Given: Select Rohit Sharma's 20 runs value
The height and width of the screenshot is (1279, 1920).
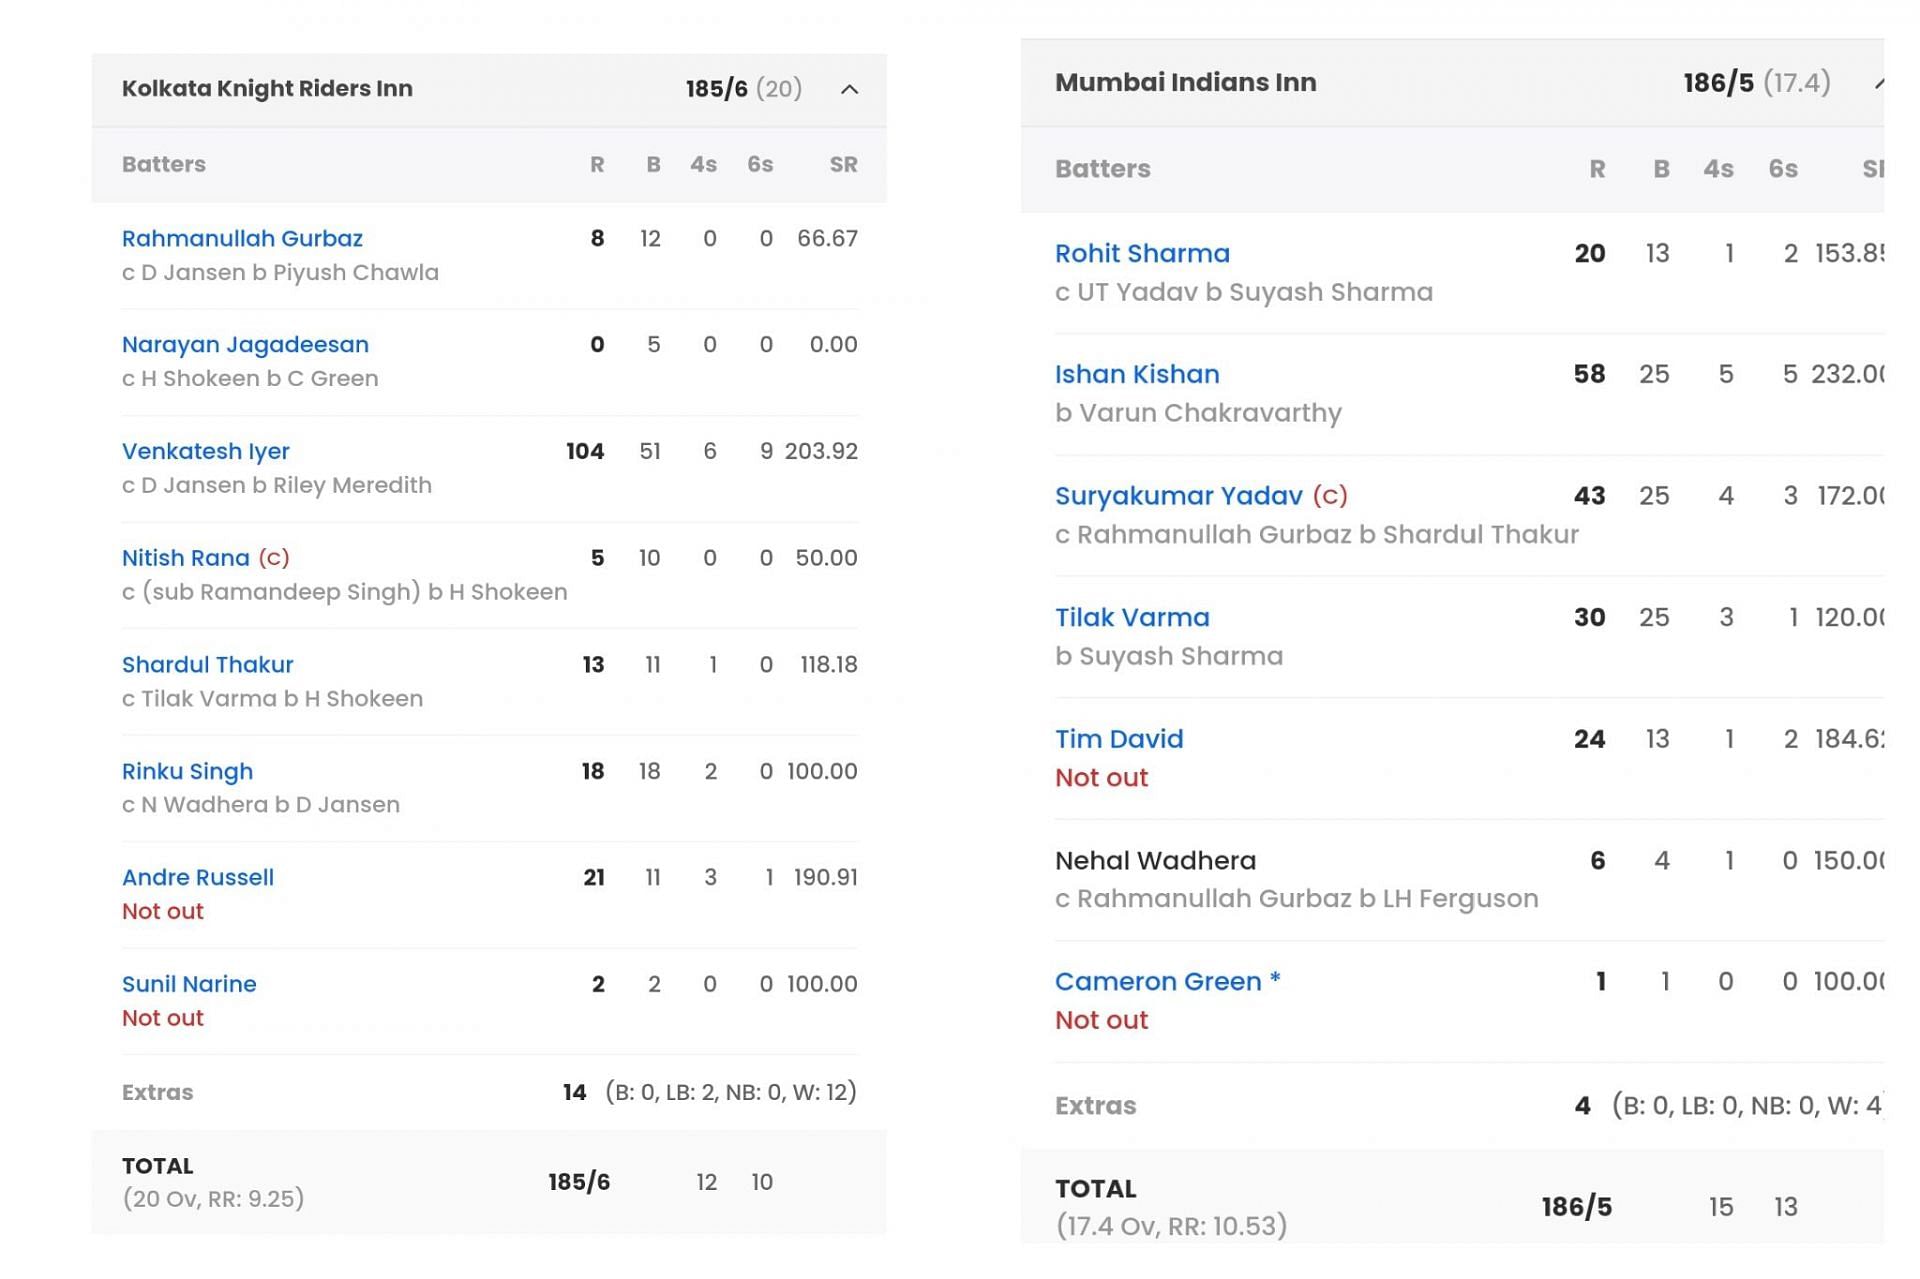Looking at the screenshot, I should 1589,253.
